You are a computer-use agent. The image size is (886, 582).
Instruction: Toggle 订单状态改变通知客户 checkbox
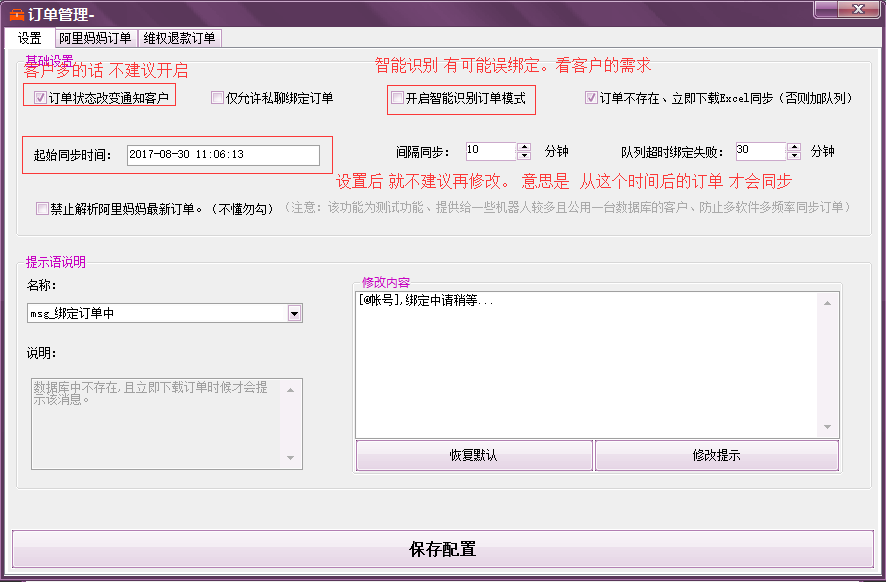click(x=41, y=98)
